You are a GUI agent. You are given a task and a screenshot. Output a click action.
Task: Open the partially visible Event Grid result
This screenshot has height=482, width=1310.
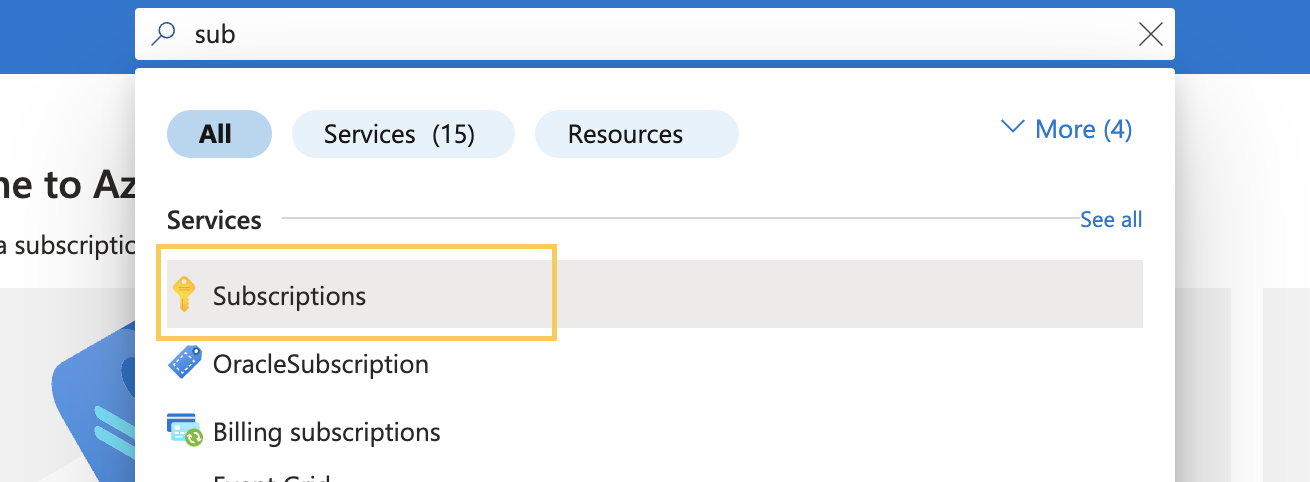click(x=272, y=478)
